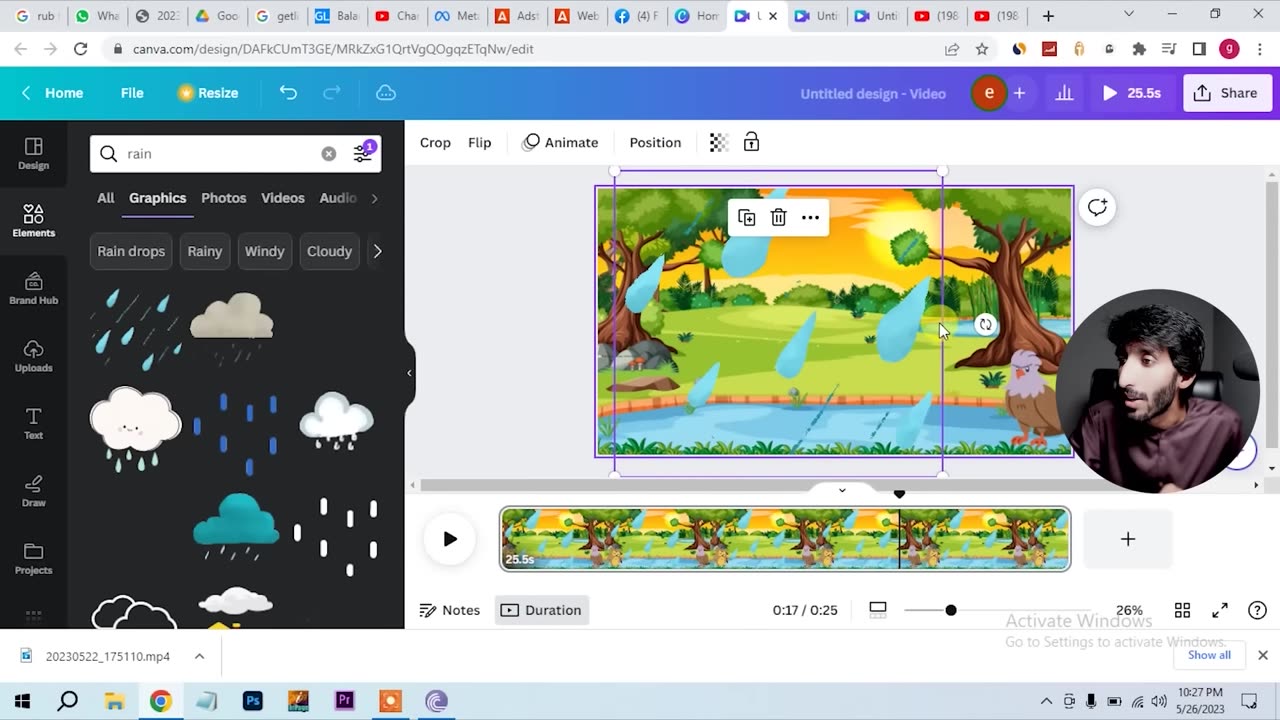Image resolution: width=1280 pixels, height=720 pixels.
Task: Open the Draw tool panel
Action: tap(33, 490)
